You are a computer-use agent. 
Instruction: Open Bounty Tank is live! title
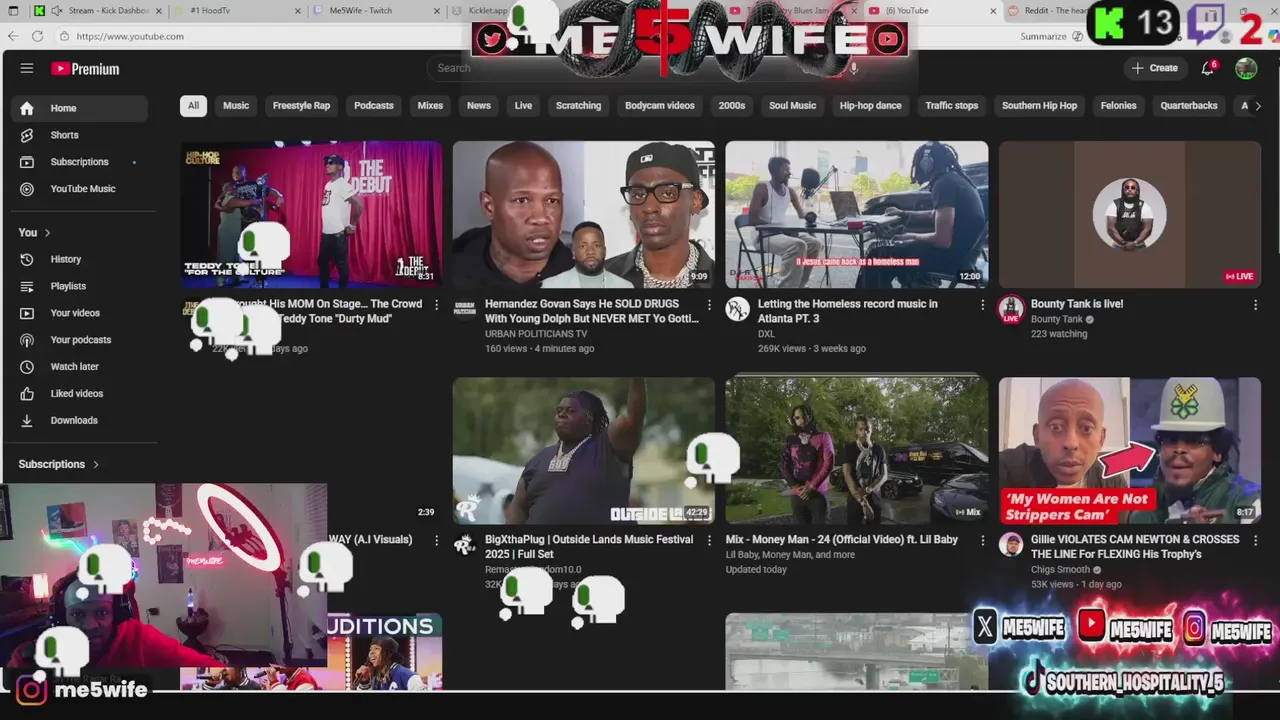[x=1077, y=304]
